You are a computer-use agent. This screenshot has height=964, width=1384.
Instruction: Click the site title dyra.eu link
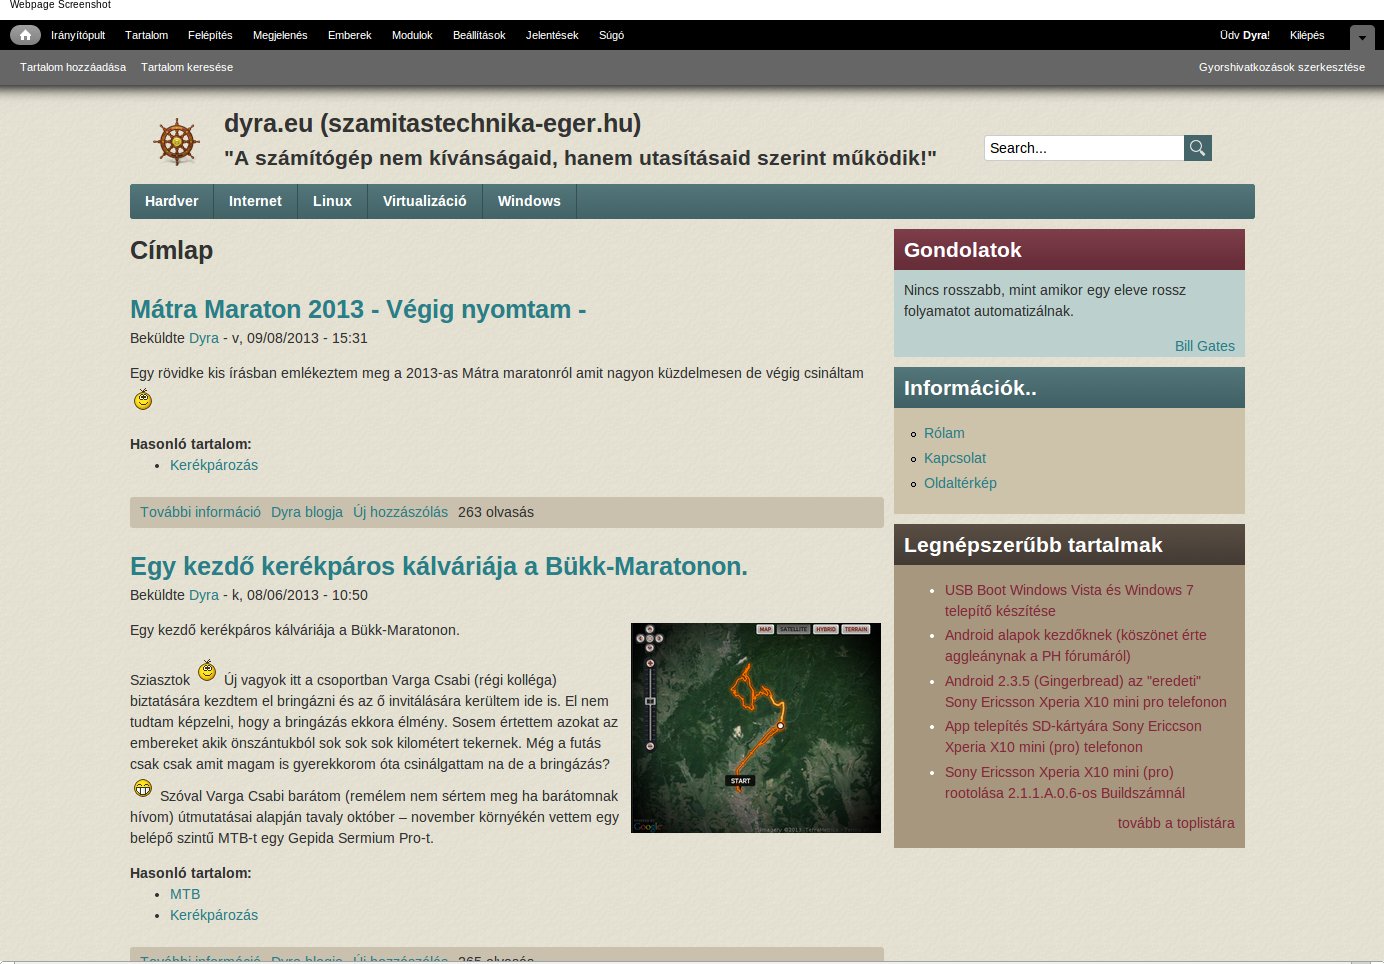click(433, 123)
